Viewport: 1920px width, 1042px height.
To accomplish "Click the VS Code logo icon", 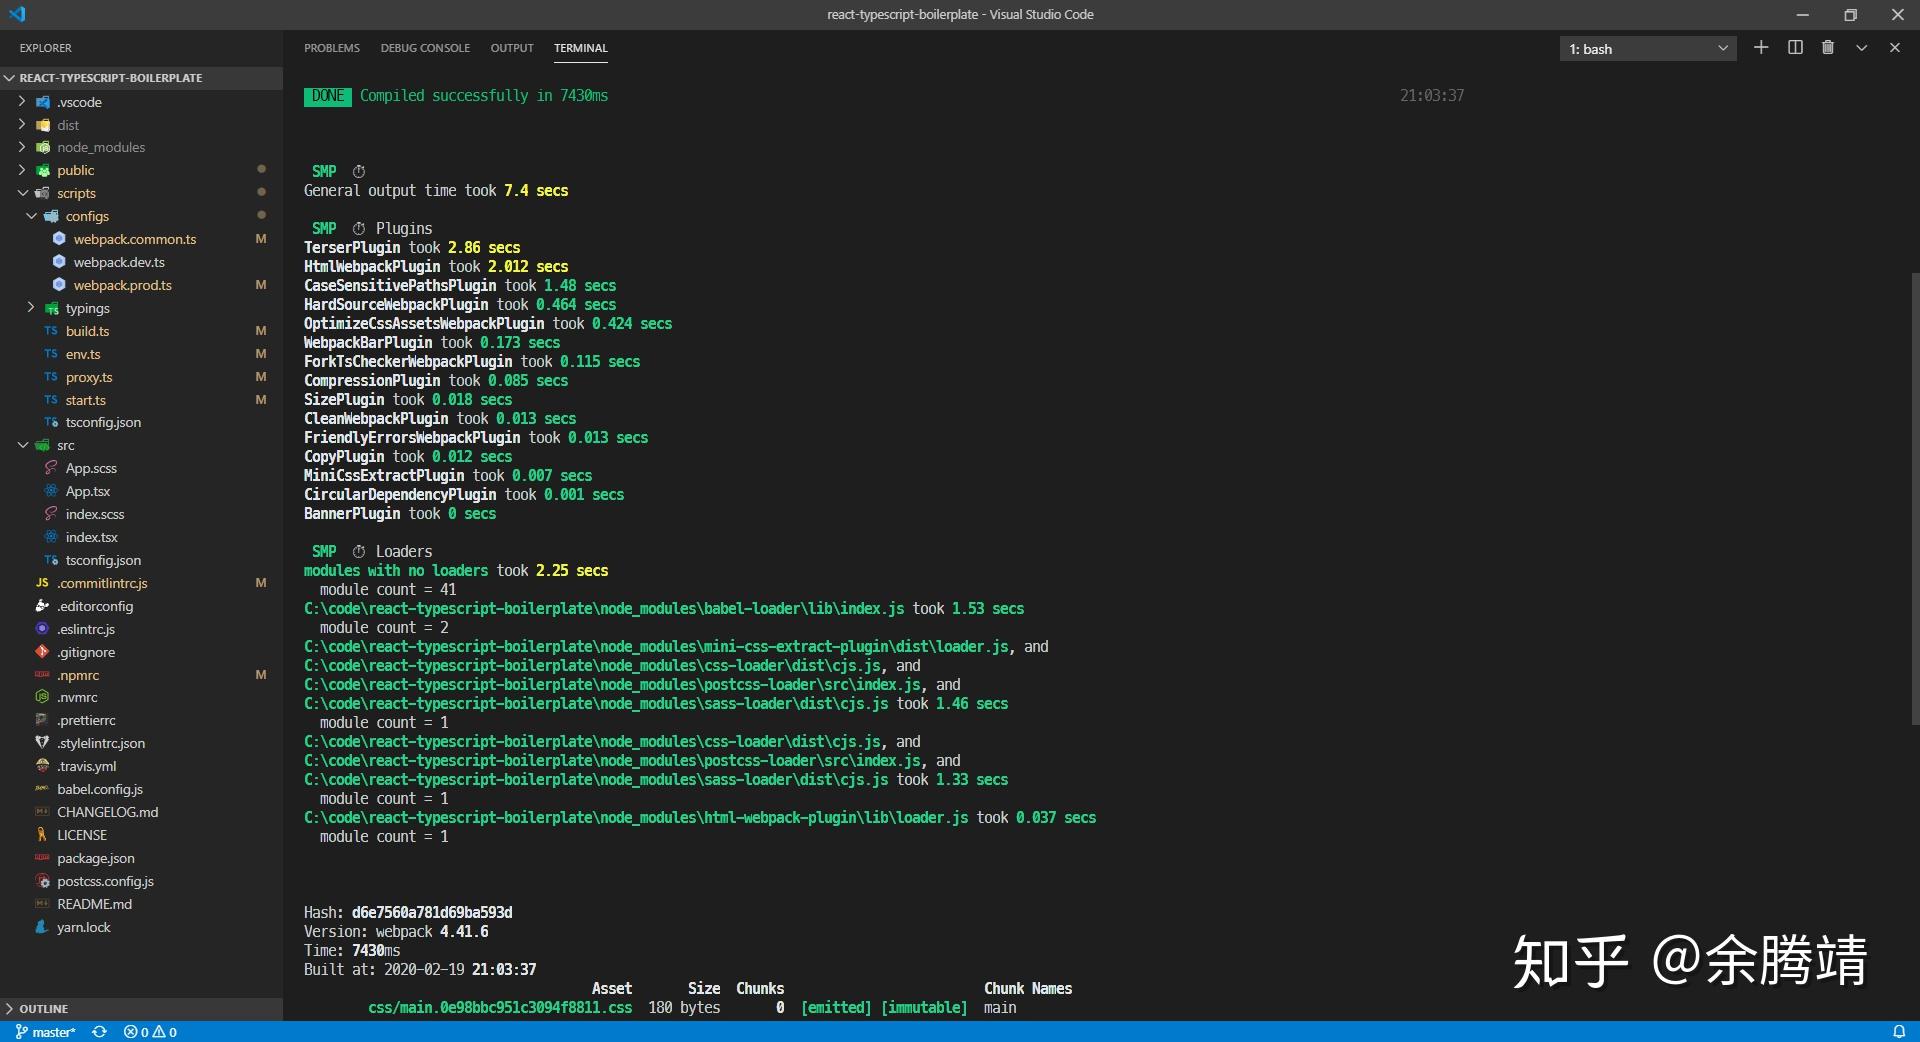I will point(17,14).
